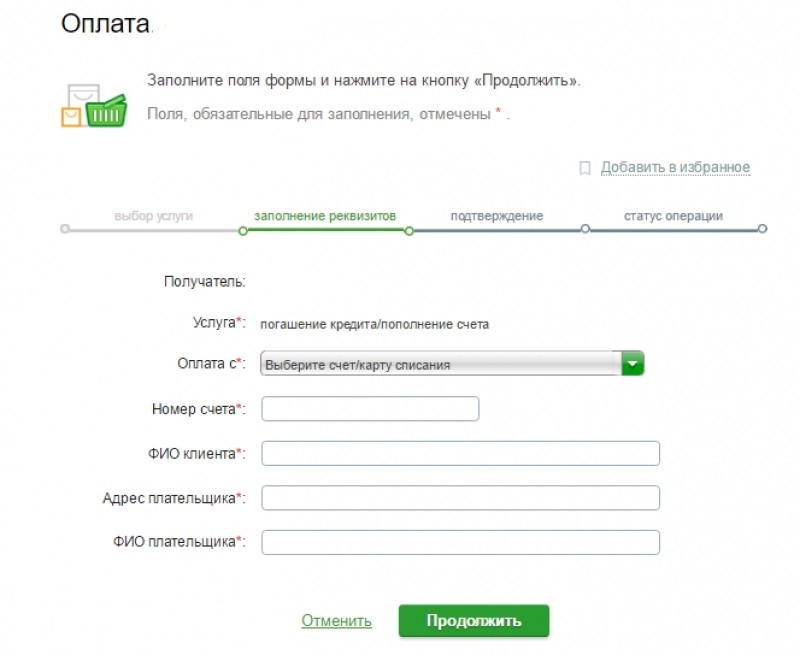This screenshot has height=655, width=800.
Task: Click into the ФИО плательщика field
Action: point(461,542)
